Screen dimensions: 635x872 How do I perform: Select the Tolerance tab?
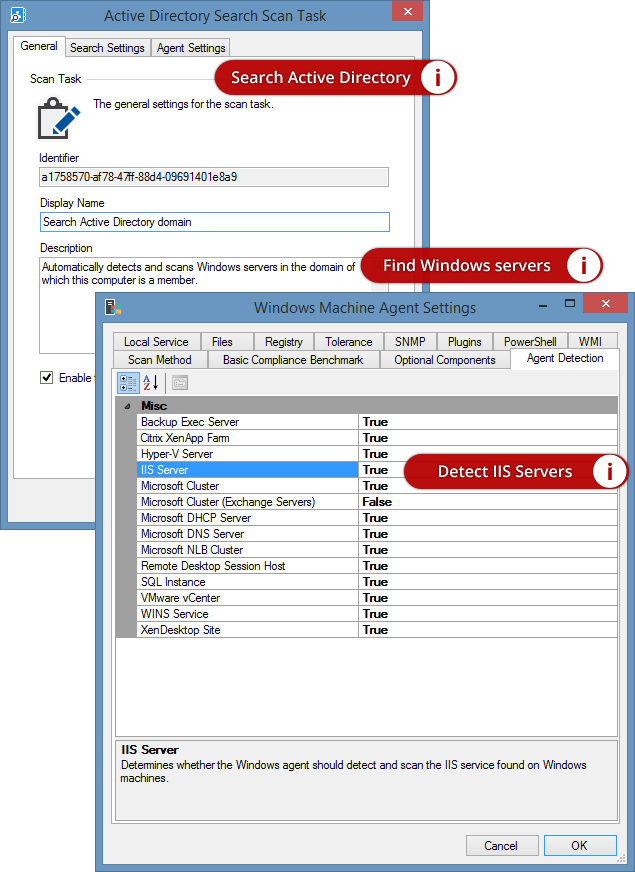pyautogui.click(x=349, y=341)
